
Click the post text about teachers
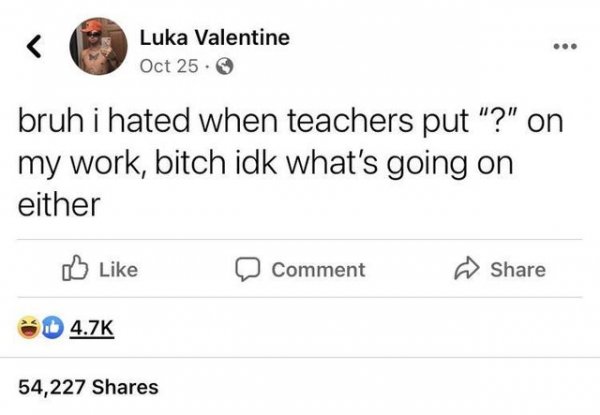[x=290, y=162]
